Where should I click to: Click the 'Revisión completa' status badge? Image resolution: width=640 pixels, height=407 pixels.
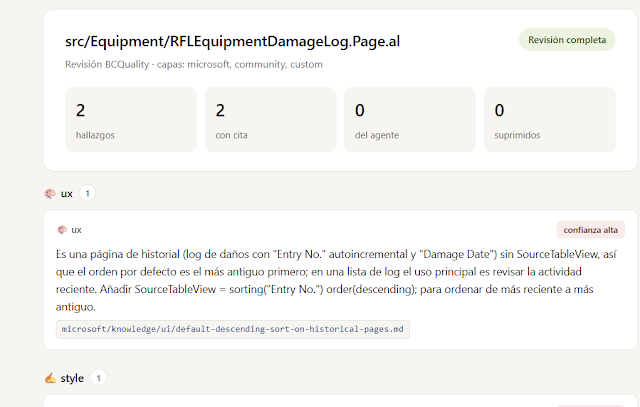[567, 40]
